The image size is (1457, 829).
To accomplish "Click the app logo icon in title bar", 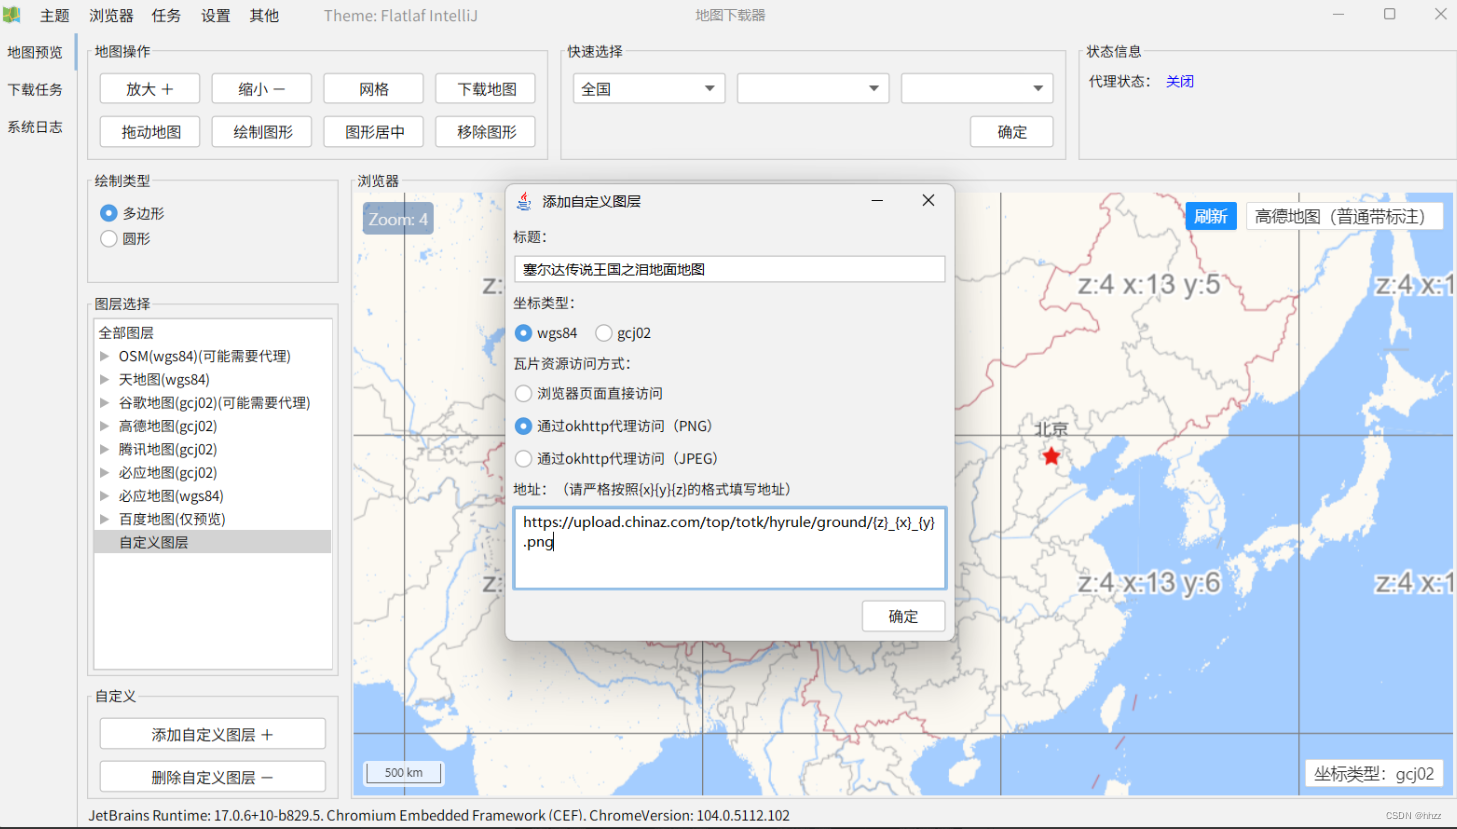I will (12, 15).
